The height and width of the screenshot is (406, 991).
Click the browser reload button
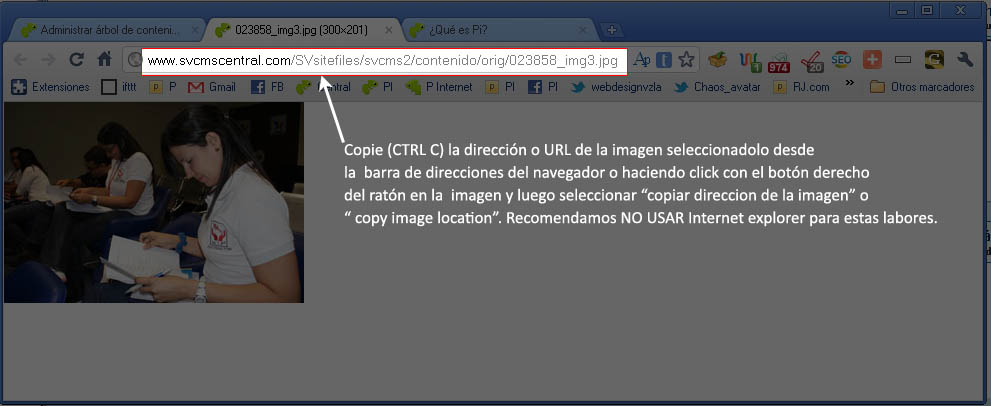76,60
